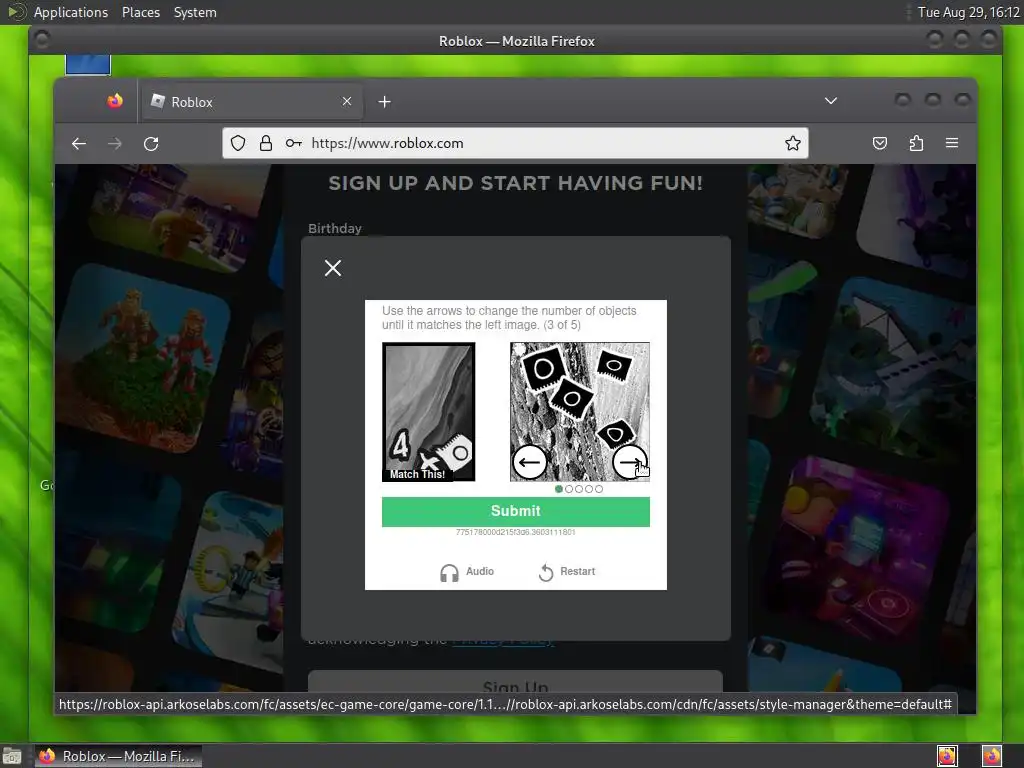Open the Applications menu
Image resolution: width=1024 pixels, height=768 pixels.
(71, 12)
